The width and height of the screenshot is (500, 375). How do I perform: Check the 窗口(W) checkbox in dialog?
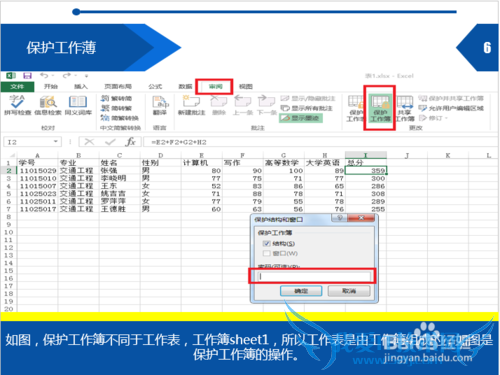(x=267, y=253)
